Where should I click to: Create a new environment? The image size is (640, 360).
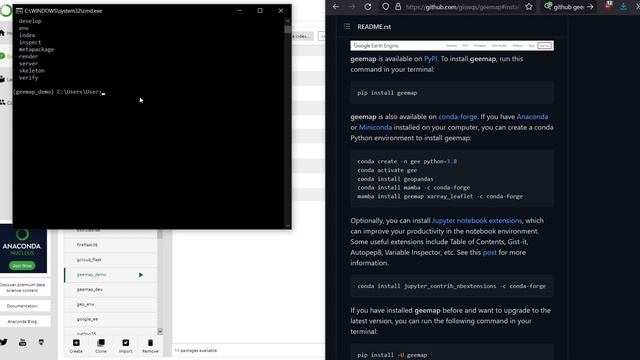pyautogui.click(x=76, y=346)
